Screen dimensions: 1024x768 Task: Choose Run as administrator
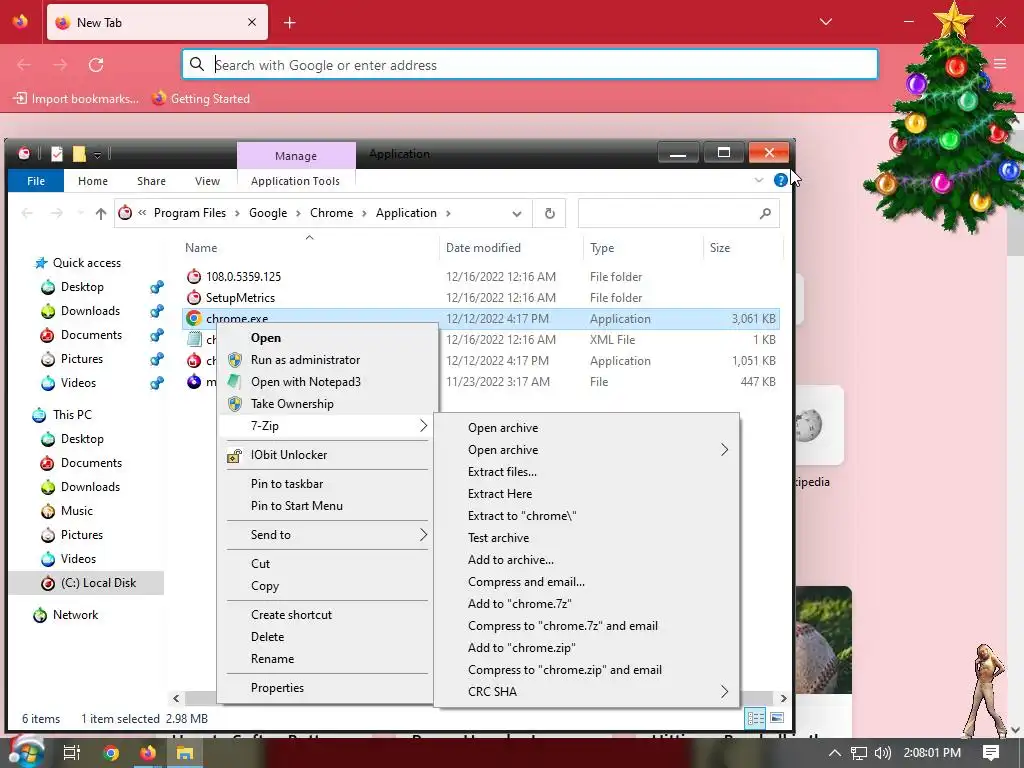[305, 360]
